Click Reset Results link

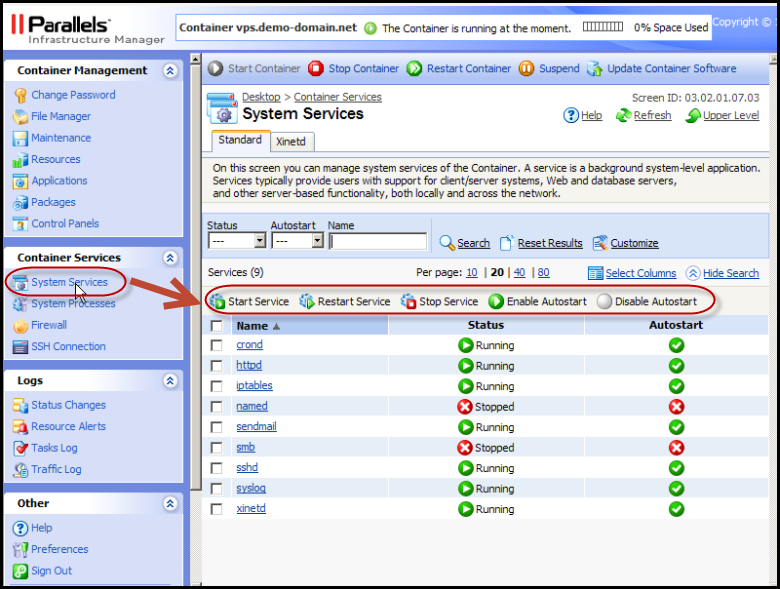click(550, 243)
